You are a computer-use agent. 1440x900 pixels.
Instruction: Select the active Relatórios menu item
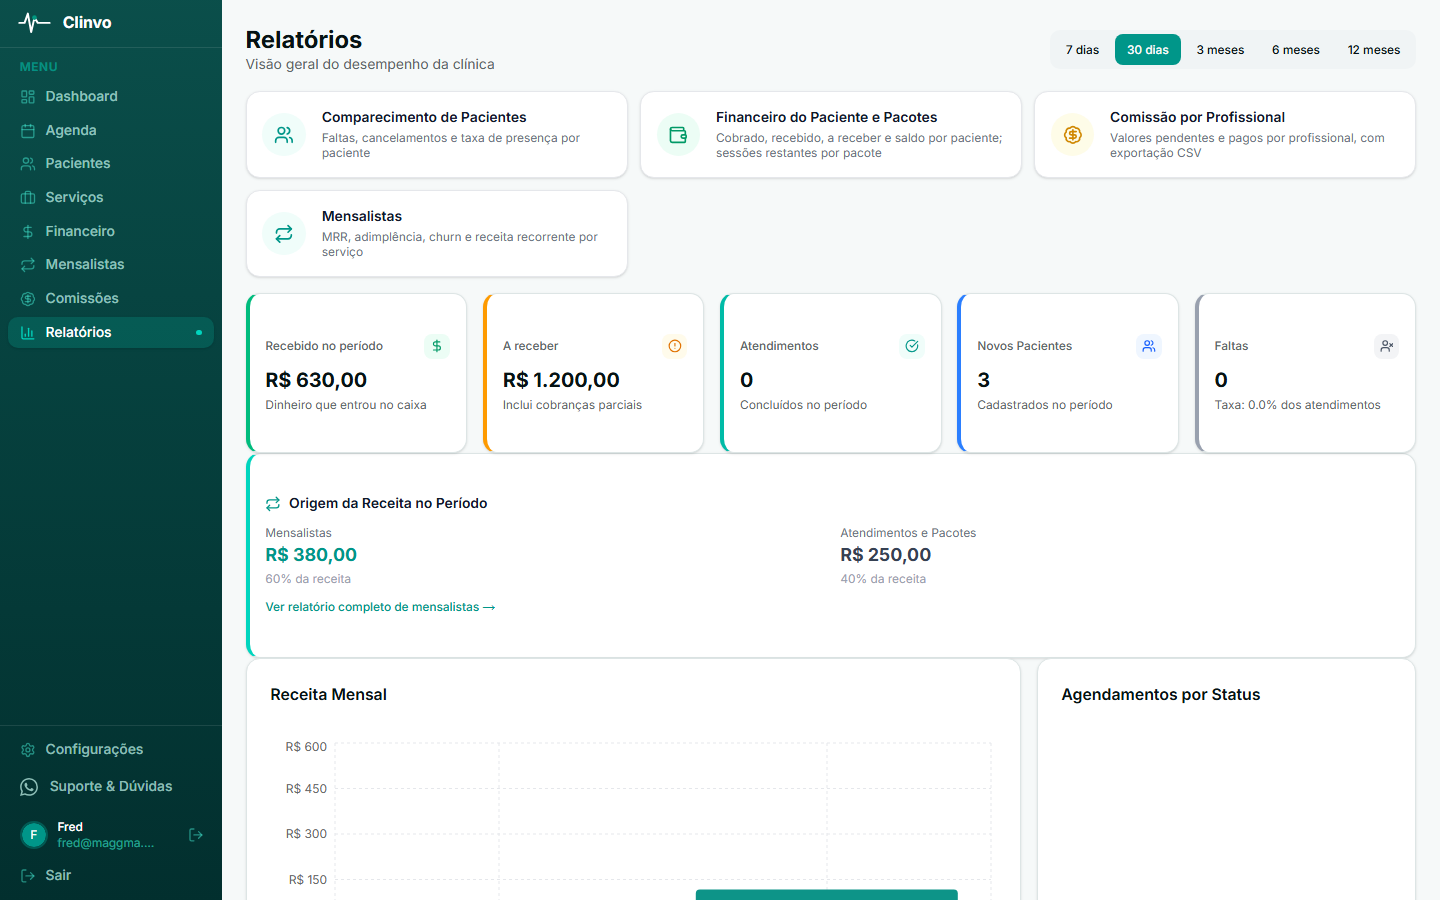pyautogui.click(x=111, y=333)
